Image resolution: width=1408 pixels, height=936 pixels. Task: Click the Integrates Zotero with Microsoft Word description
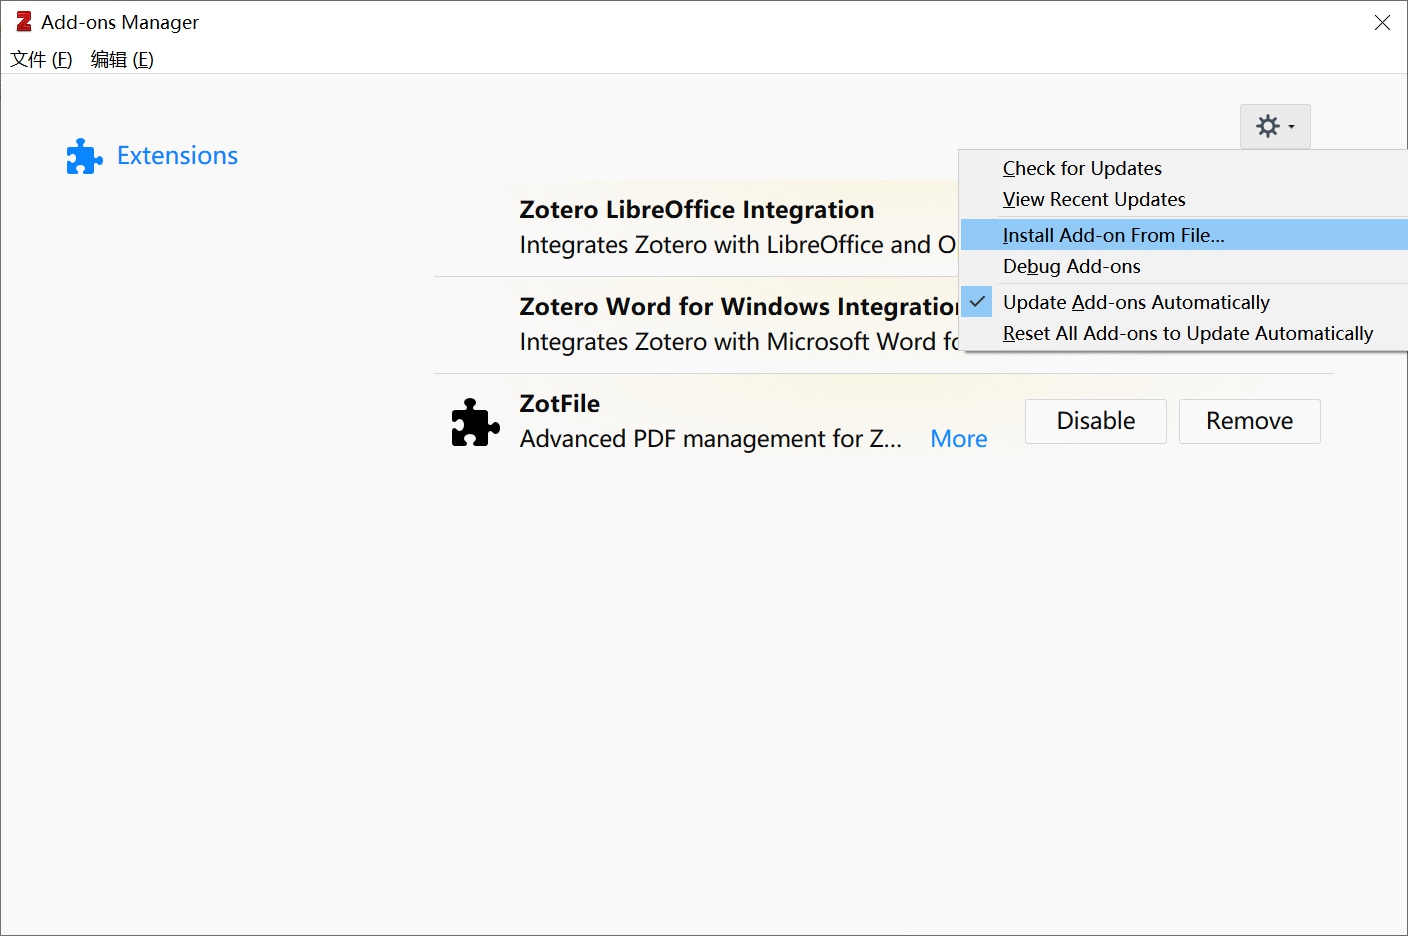pos(739,342)
